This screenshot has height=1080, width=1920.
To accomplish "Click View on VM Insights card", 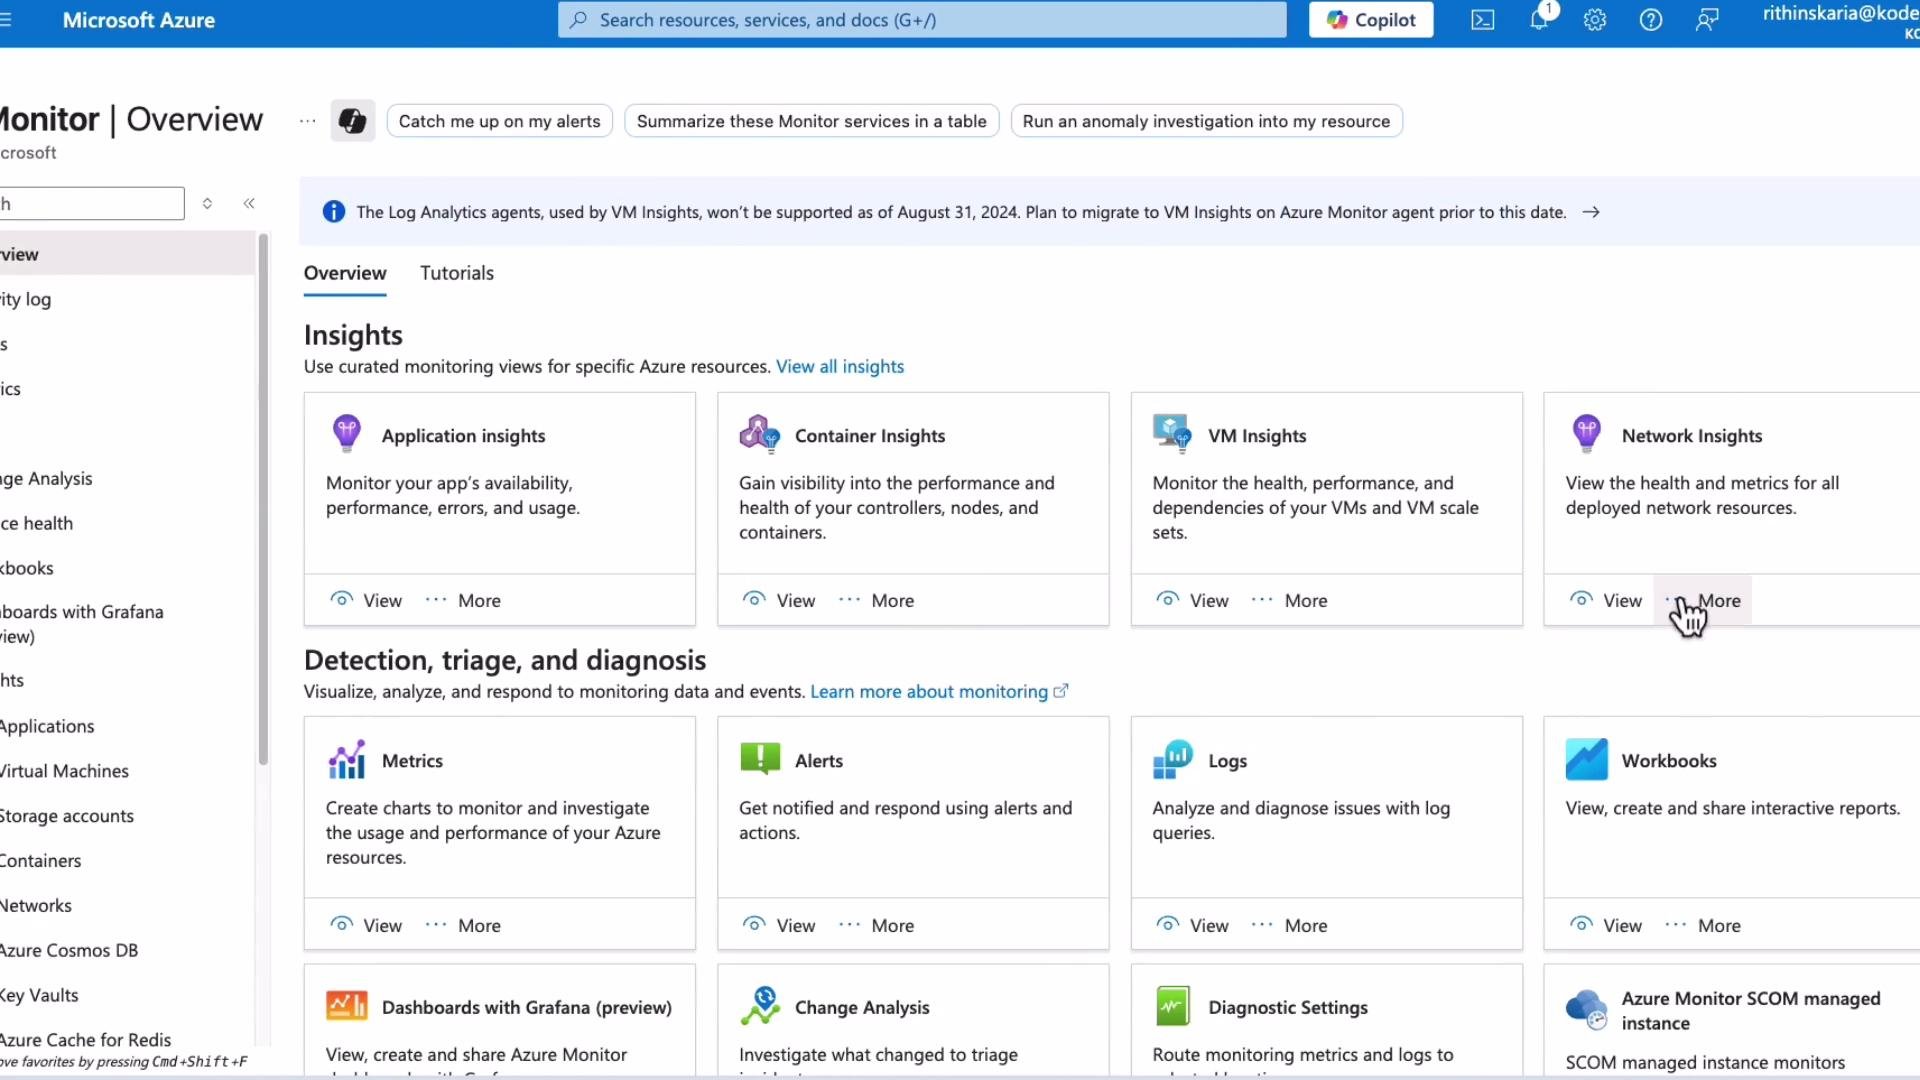I will 1192,600.
